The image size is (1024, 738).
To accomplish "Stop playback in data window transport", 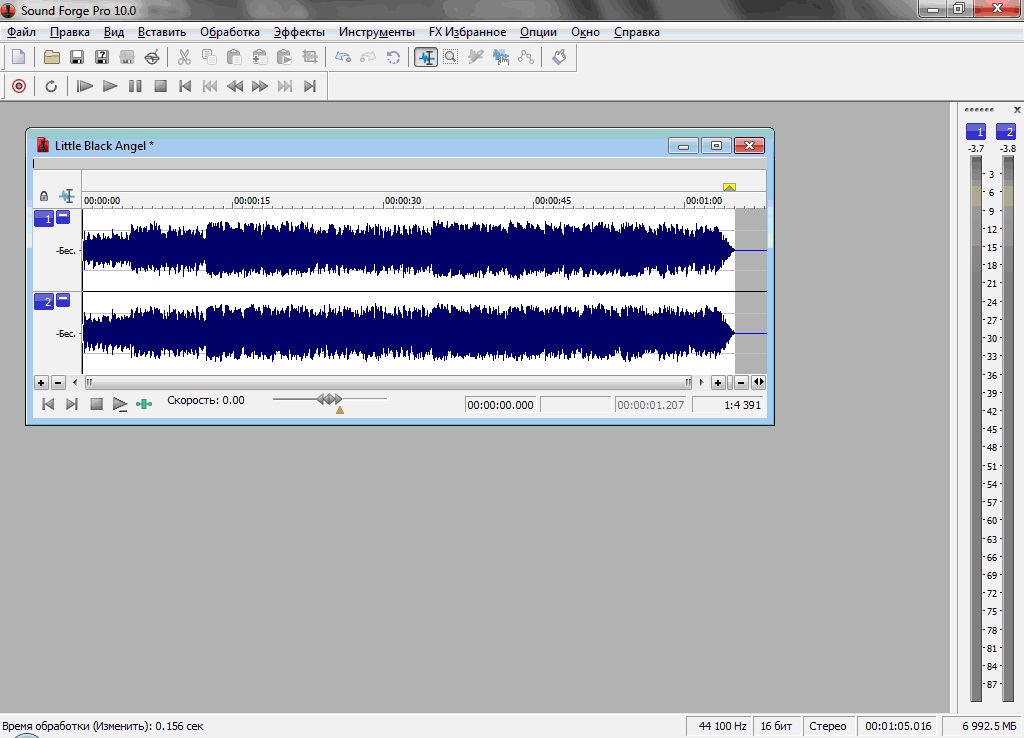I will (96, 404).
